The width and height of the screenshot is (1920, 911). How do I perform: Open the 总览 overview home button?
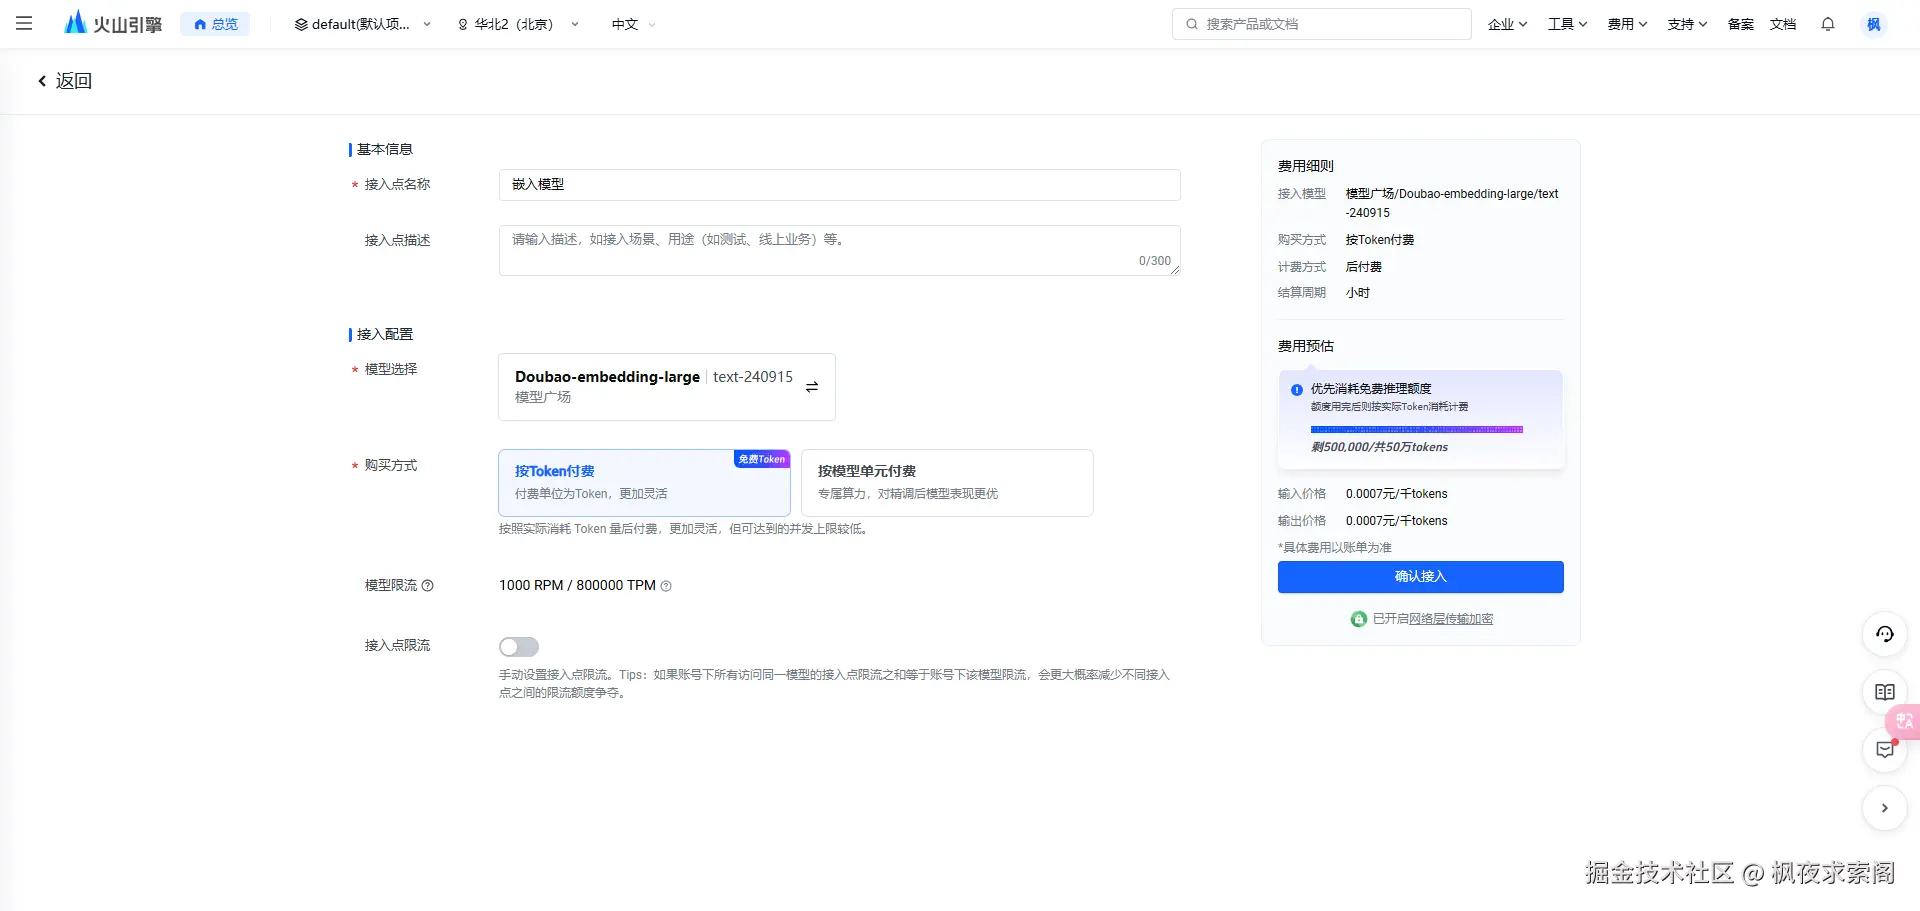215,24
